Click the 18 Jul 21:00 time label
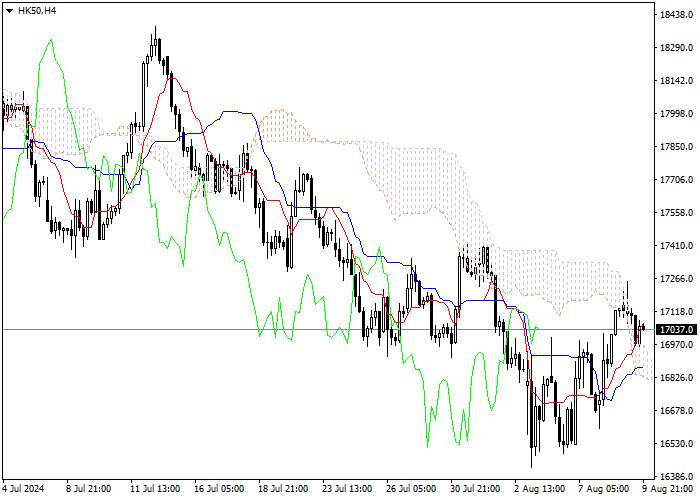 (x=283, y=489)
